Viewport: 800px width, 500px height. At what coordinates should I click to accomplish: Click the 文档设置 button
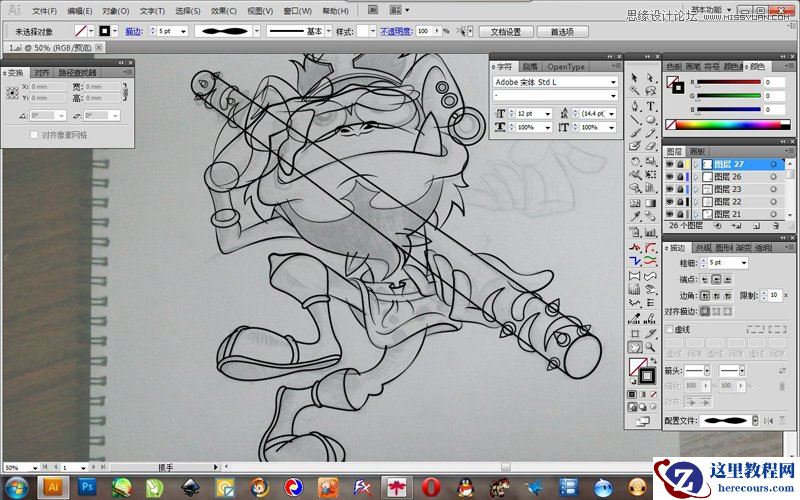pyautogui.click(x=506, y=32)
